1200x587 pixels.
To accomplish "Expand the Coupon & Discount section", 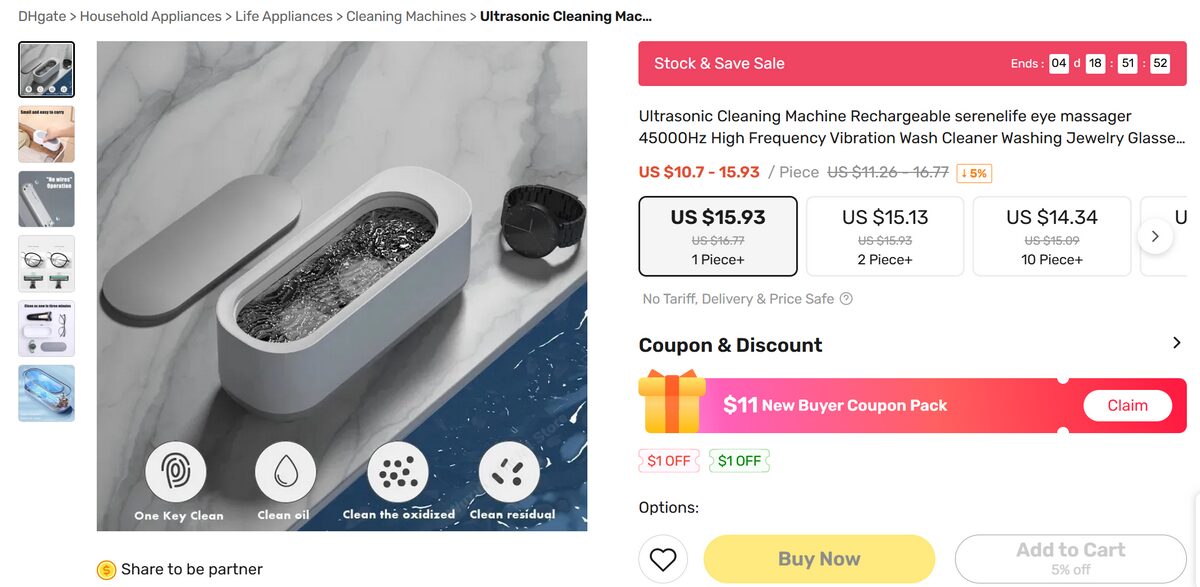I will click(1178, 342).
